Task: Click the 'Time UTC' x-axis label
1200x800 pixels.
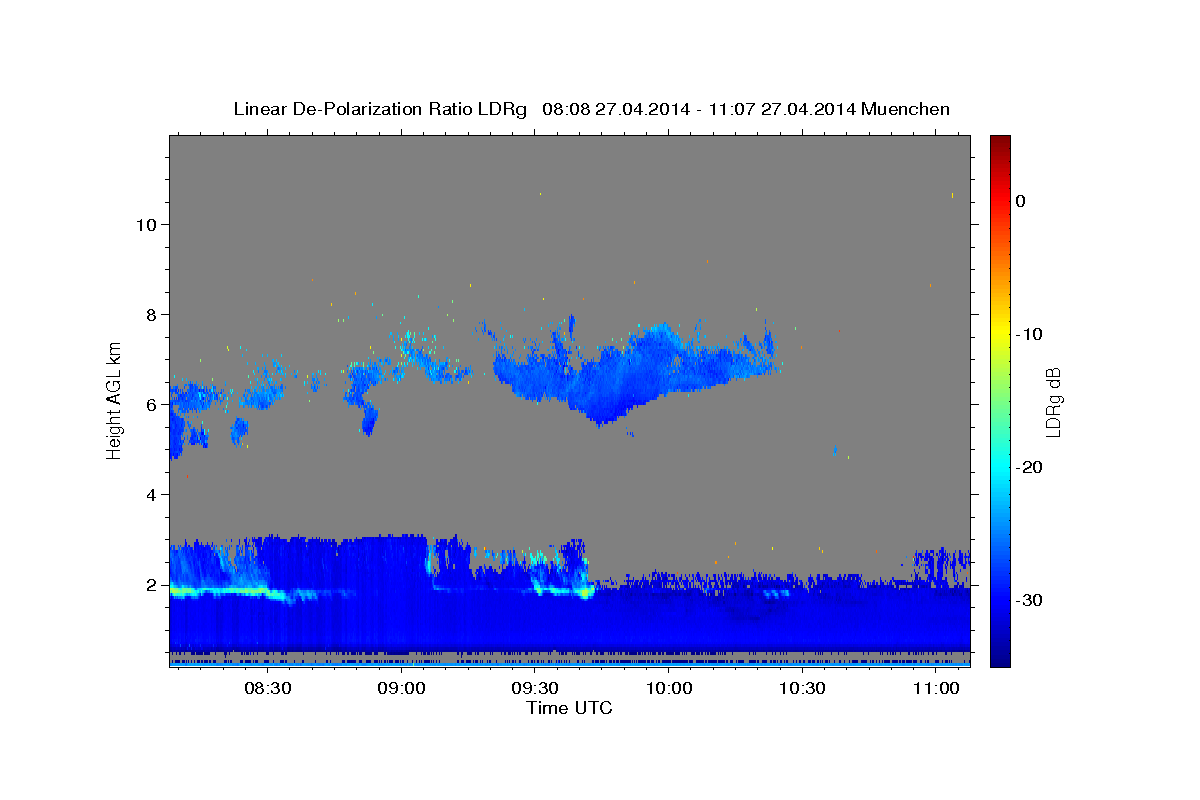Action: tap(569, 708)
